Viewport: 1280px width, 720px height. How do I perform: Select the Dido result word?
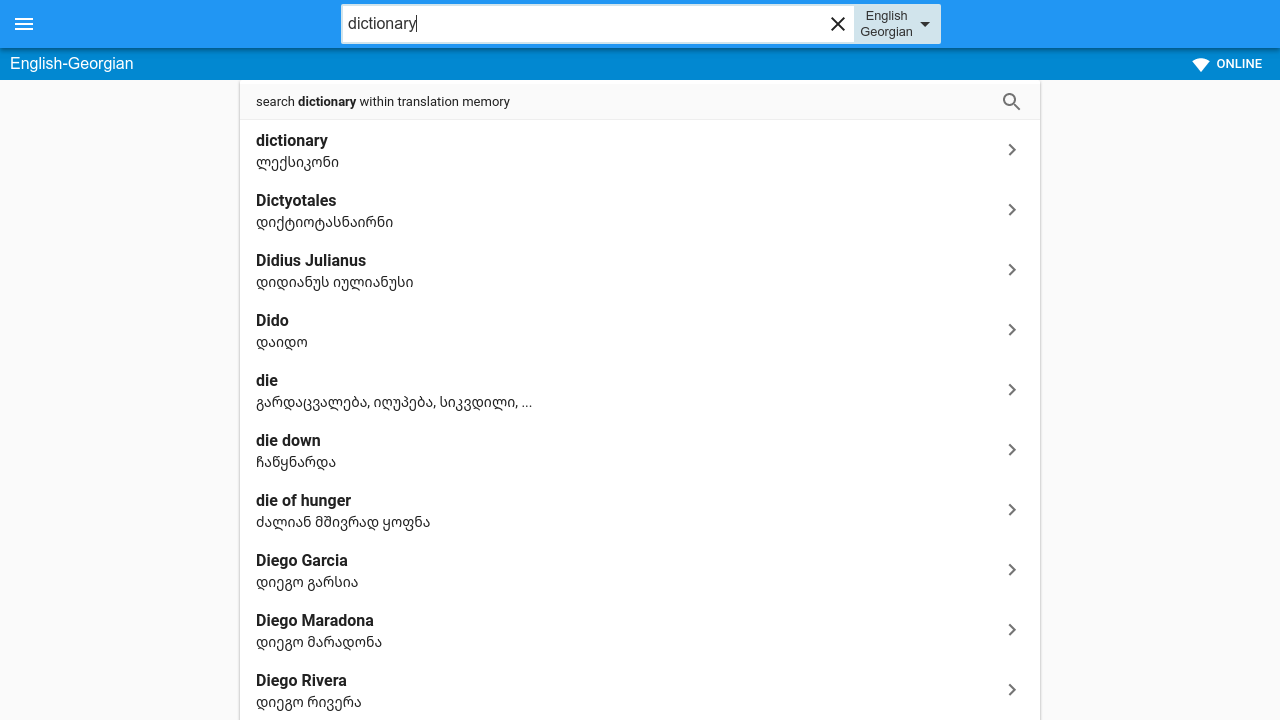272,321
